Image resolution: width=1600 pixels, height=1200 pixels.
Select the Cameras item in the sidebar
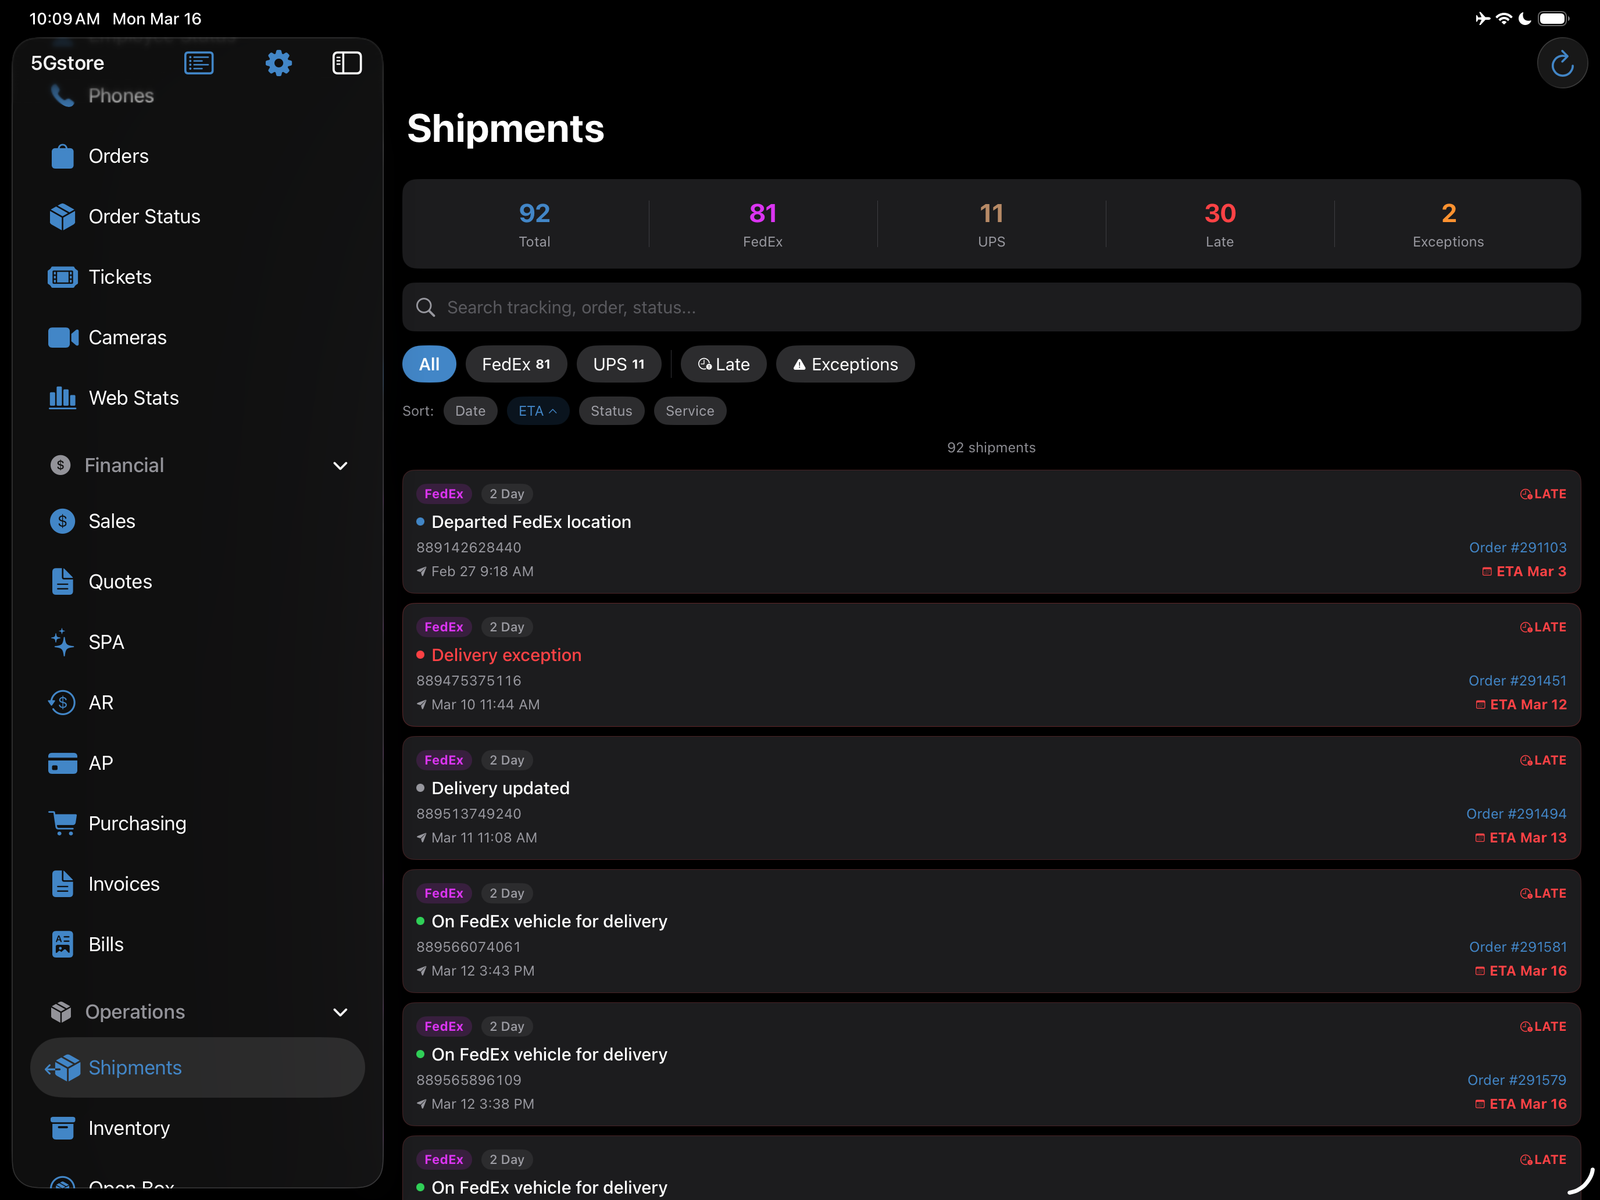point(126,337)
